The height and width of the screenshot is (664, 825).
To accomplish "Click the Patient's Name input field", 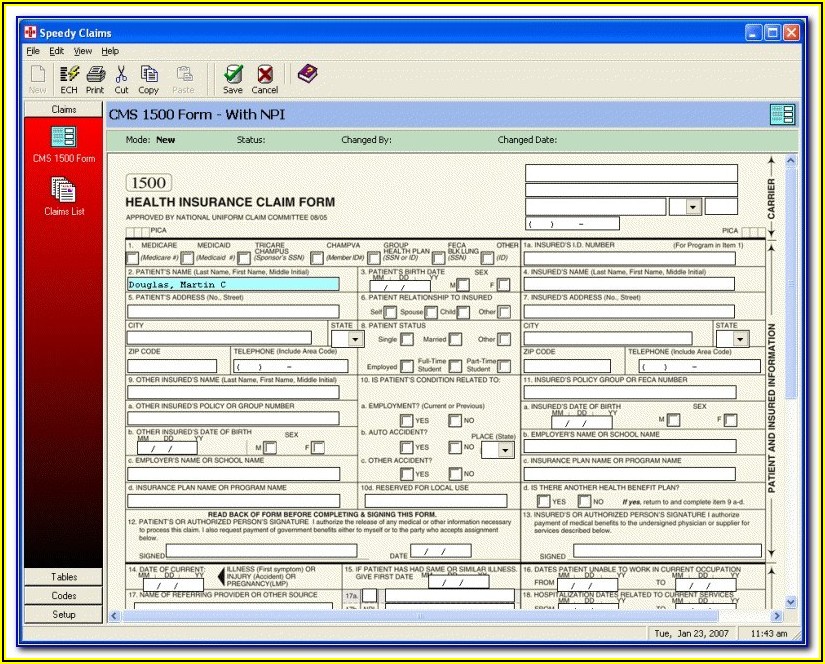I will point(233,285).
